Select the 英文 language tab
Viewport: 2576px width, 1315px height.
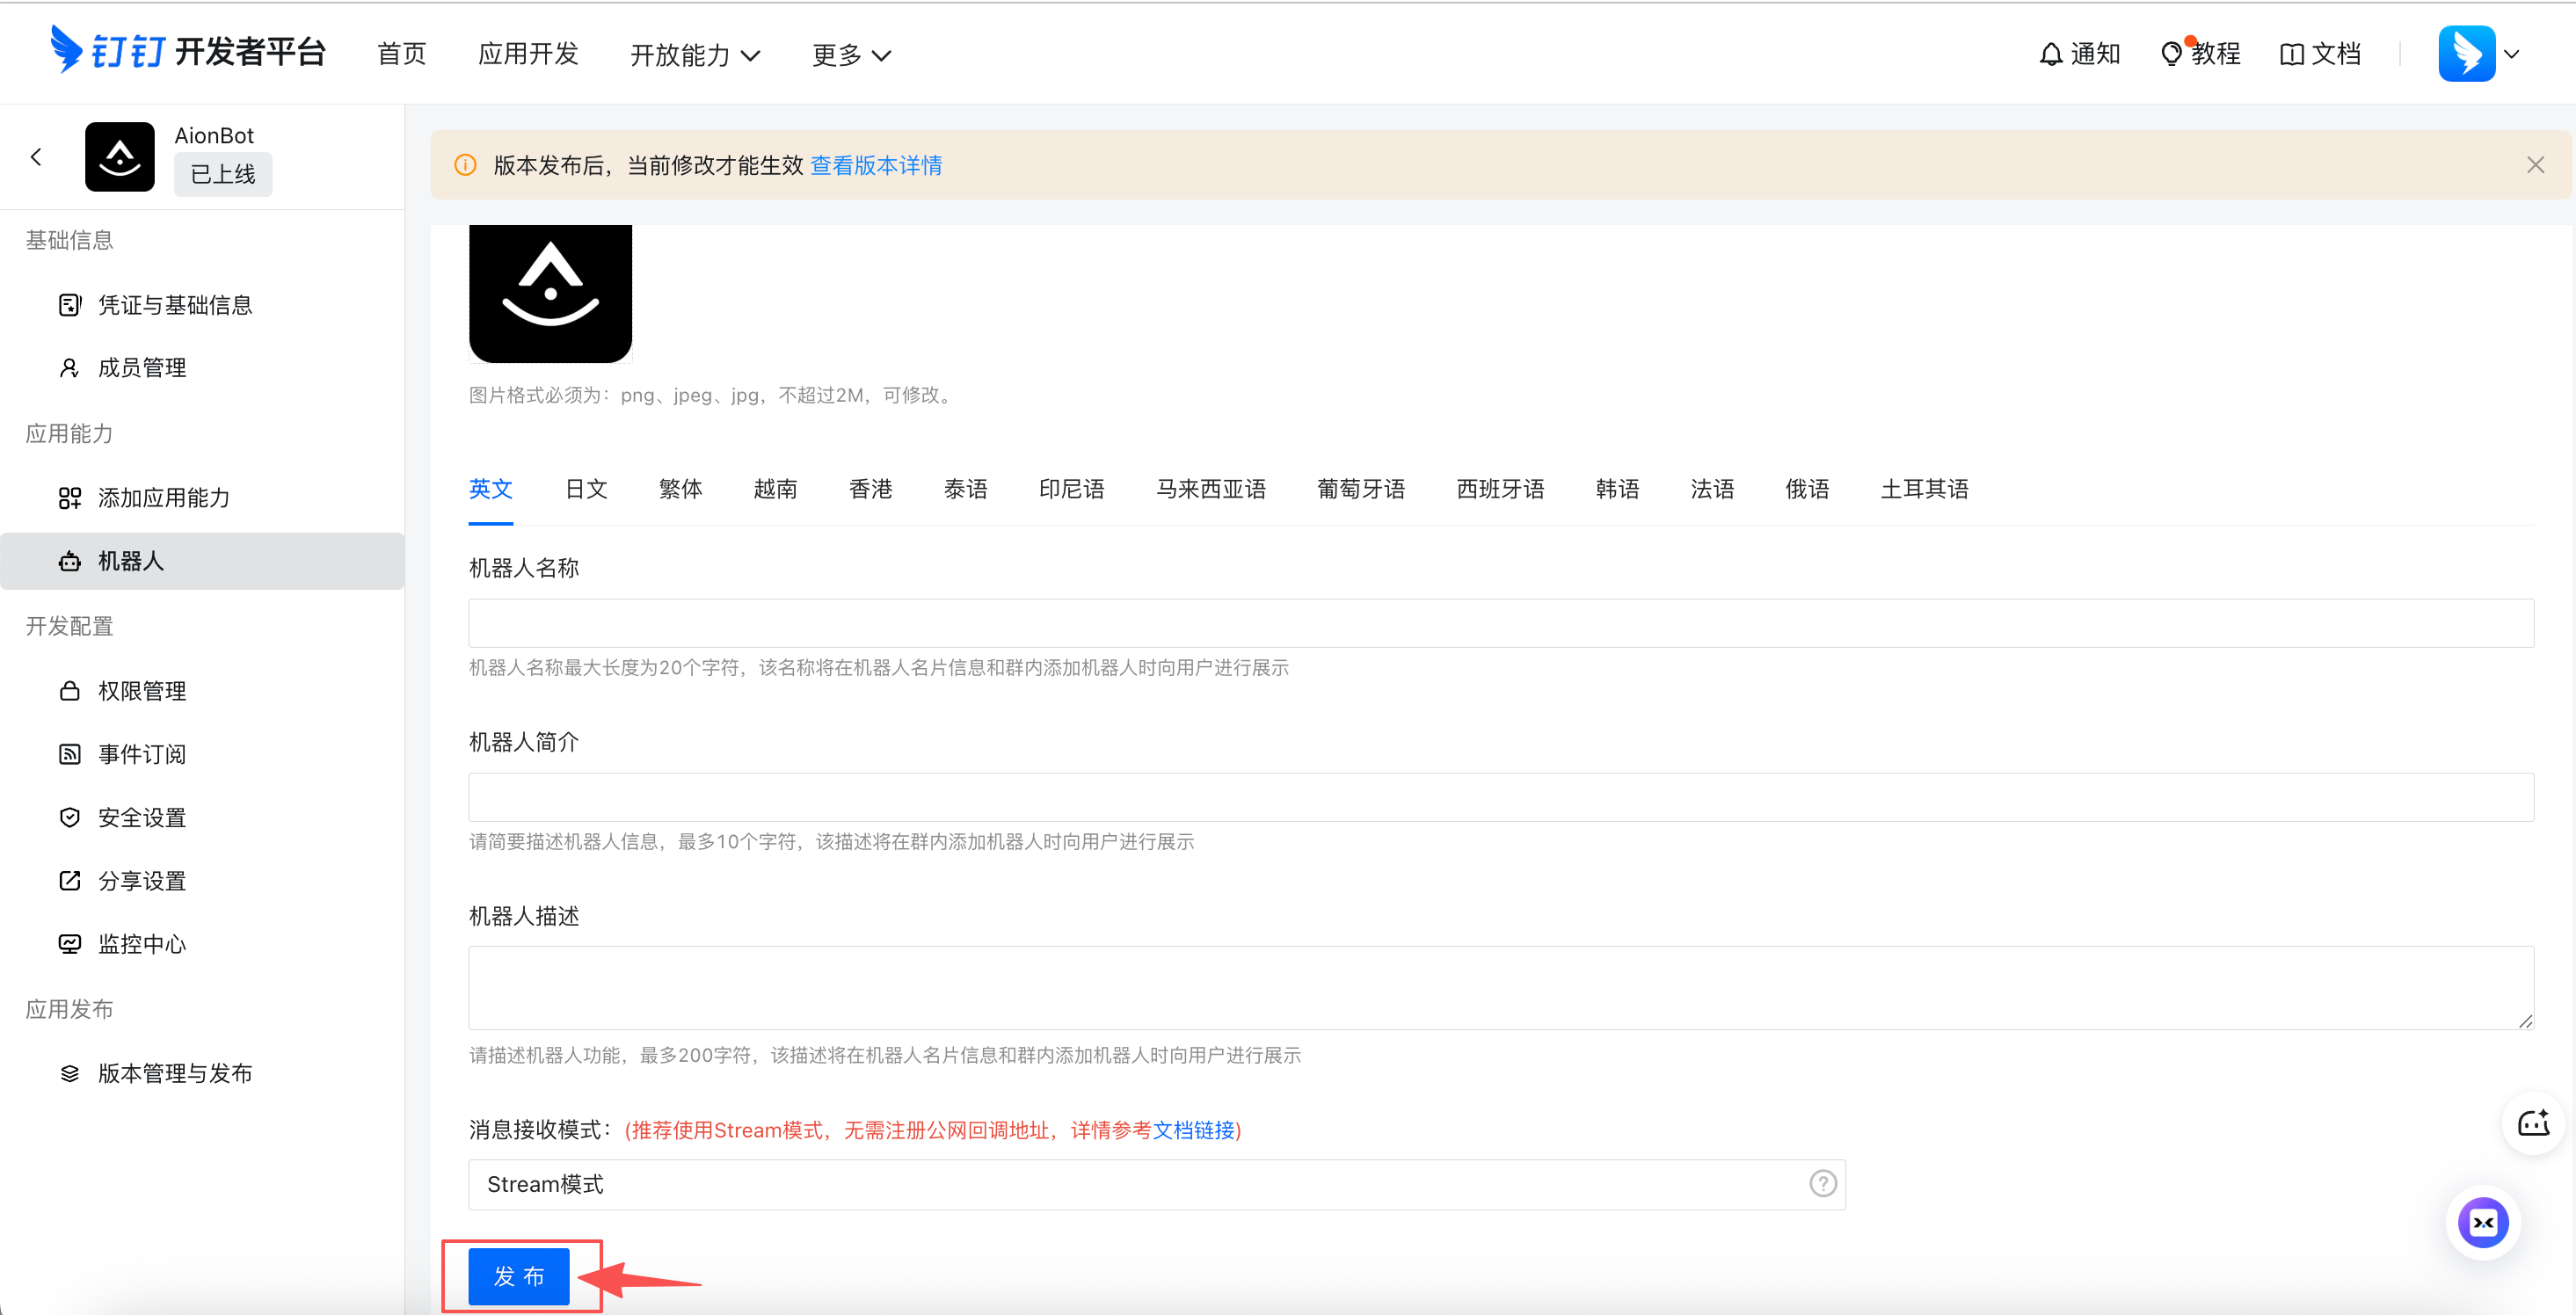tap(491, 489)
